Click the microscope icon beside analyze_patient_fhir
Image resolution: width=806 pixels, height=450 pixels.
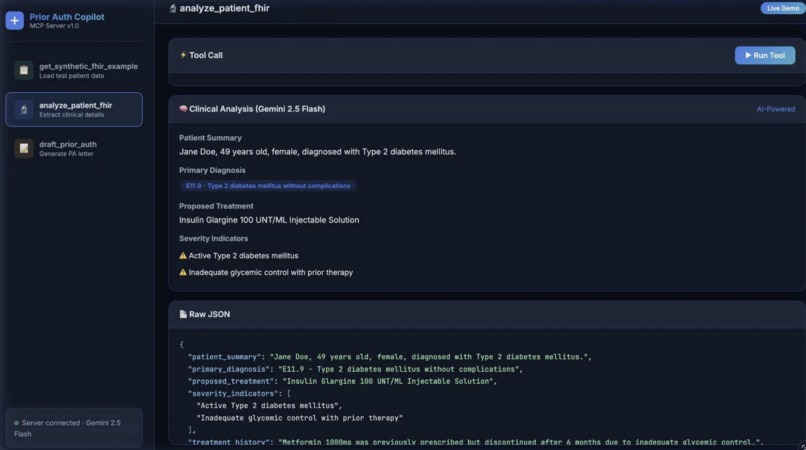point(24,110)
